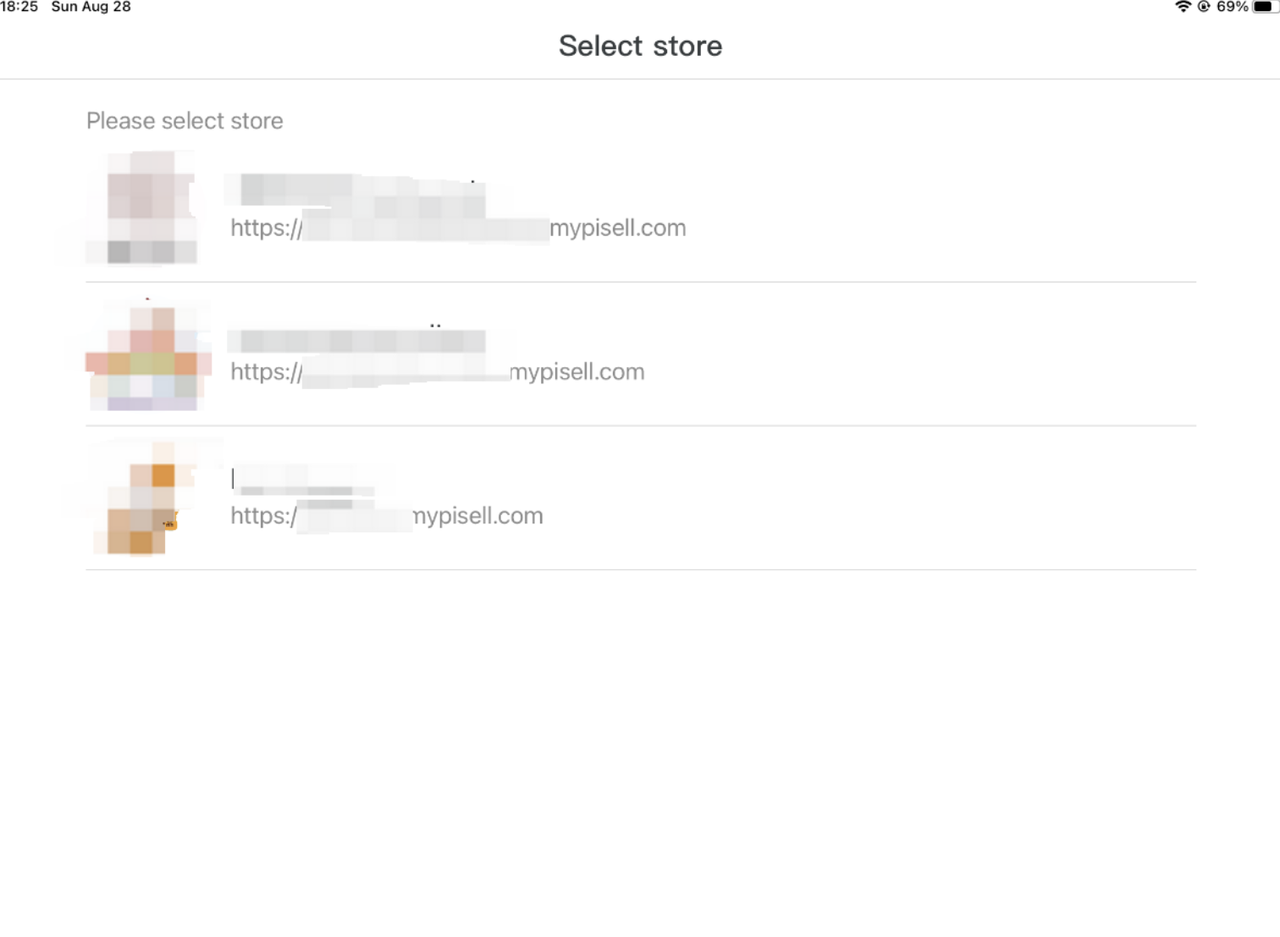This screenshot has height=937, width=1280.
Task: Select the first store's blurred name text
Action: pos(355,192)
